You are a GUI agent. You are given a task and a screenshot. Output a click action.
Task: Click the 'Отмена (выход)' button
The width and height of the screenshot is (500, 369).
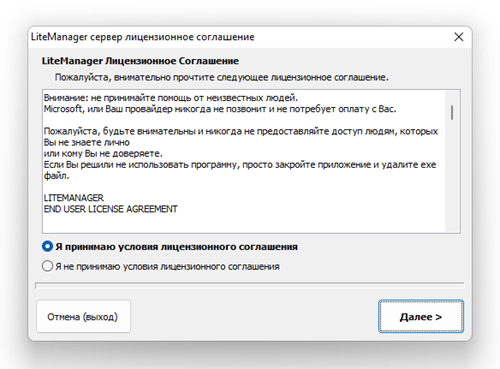pos(83,316)
